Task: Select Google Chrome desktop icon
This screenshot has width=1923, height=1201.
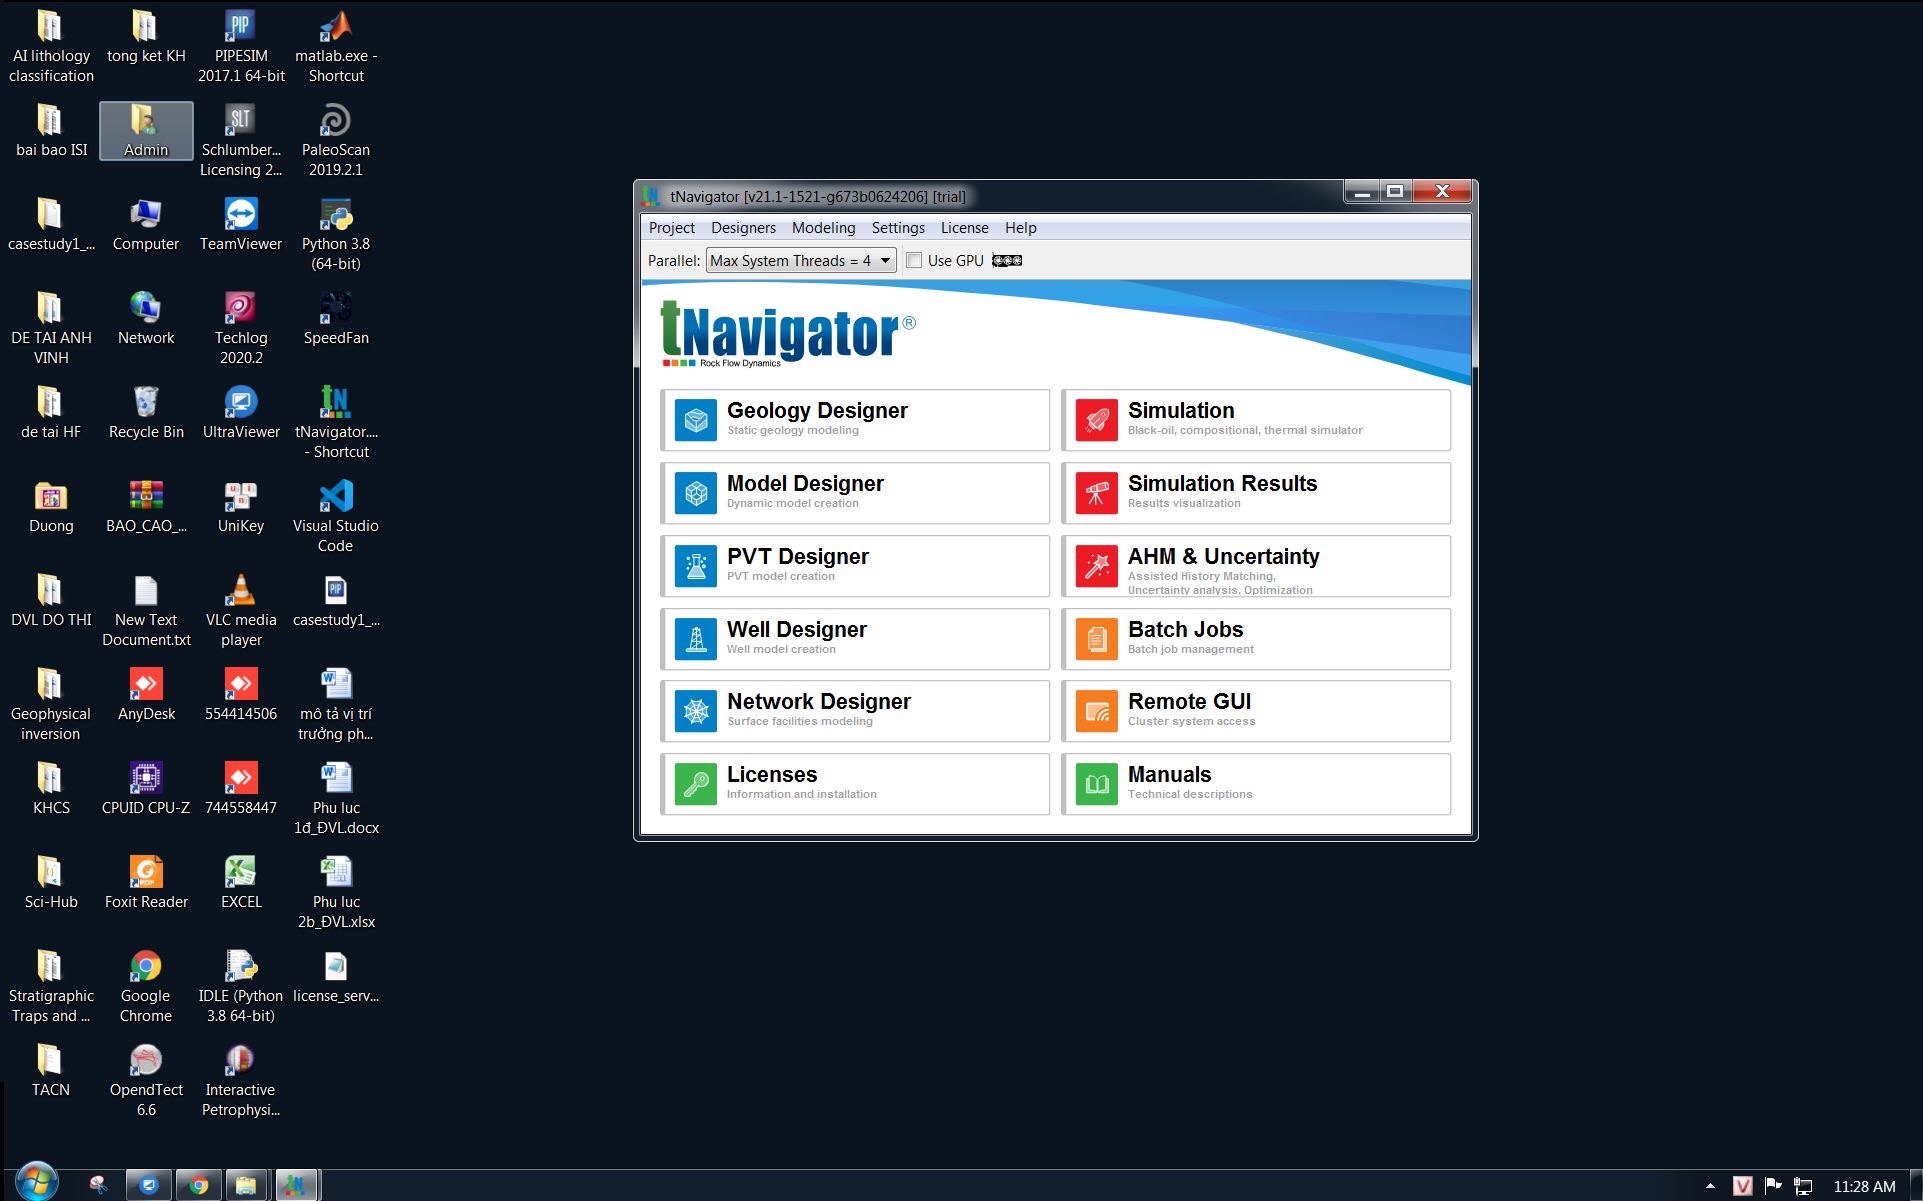Action: coord(146,987)
